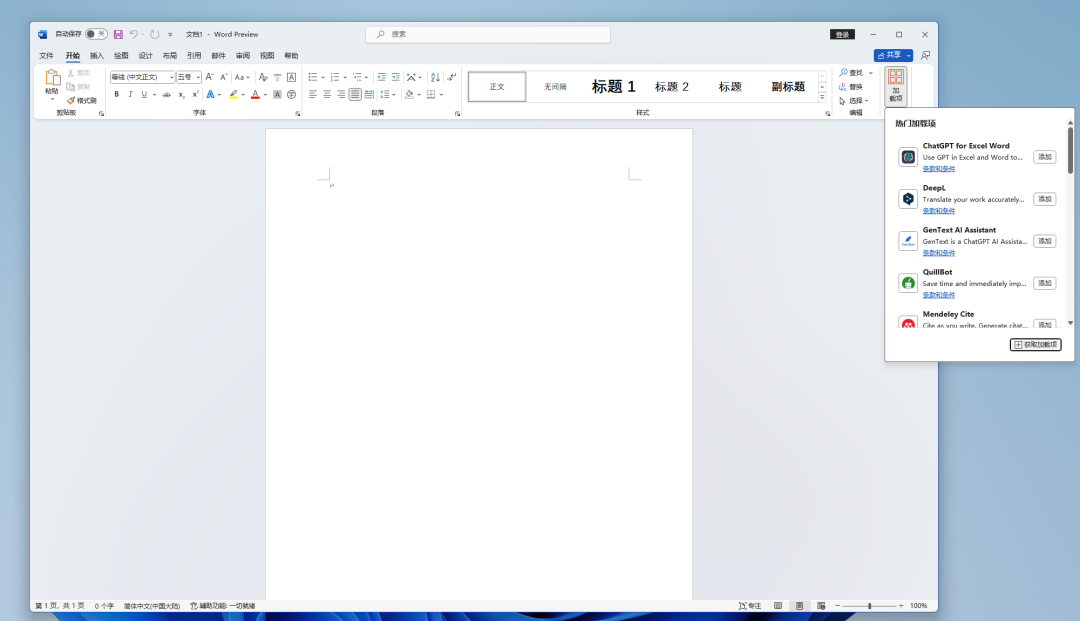This screenshot has width=1080, height=621.
Task: Toggle the AutoSave (自动保存) switch
Action: tap(96, 34)
